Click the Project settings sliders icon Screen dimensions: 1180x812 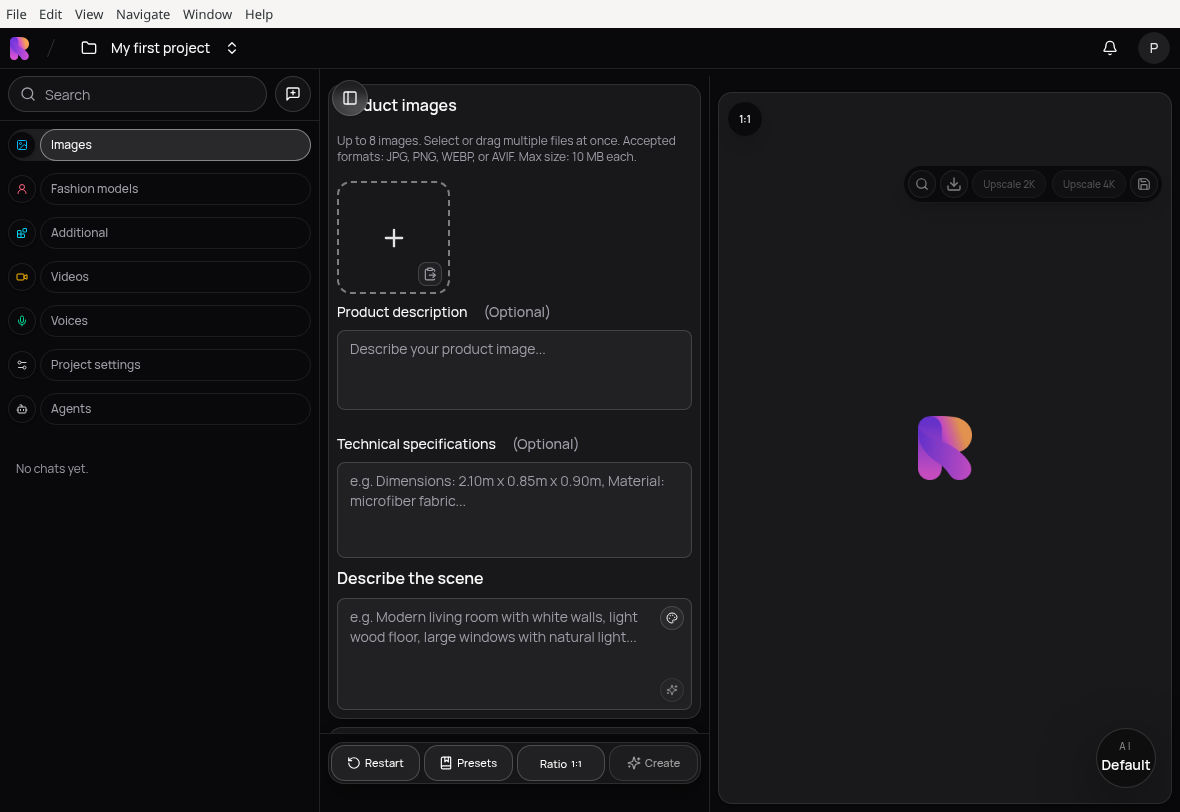pos(22,365)
